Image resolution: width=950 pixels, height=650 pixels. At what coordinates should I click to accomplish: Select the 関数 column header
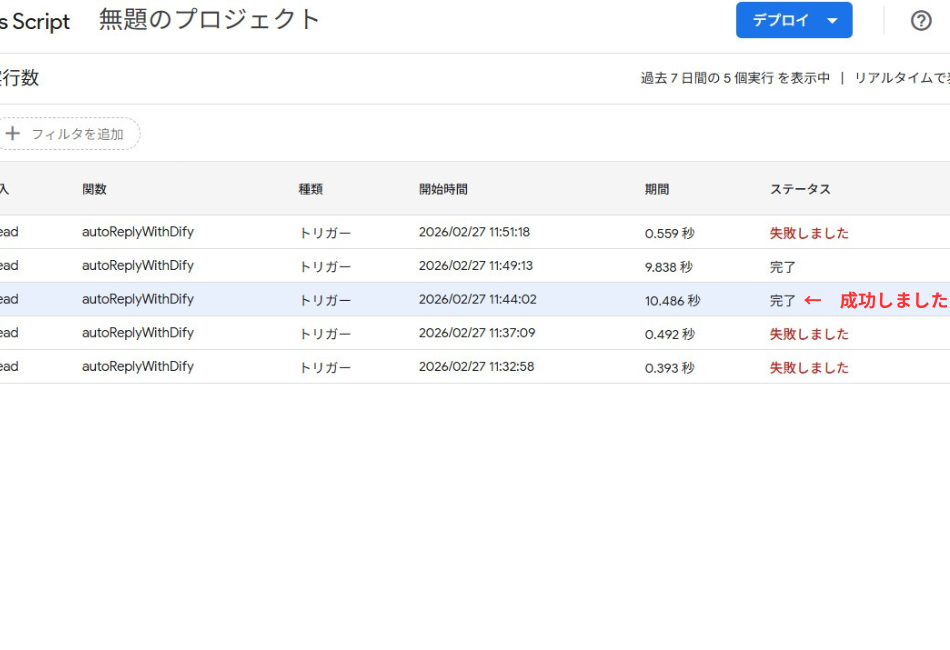[94, 189]
